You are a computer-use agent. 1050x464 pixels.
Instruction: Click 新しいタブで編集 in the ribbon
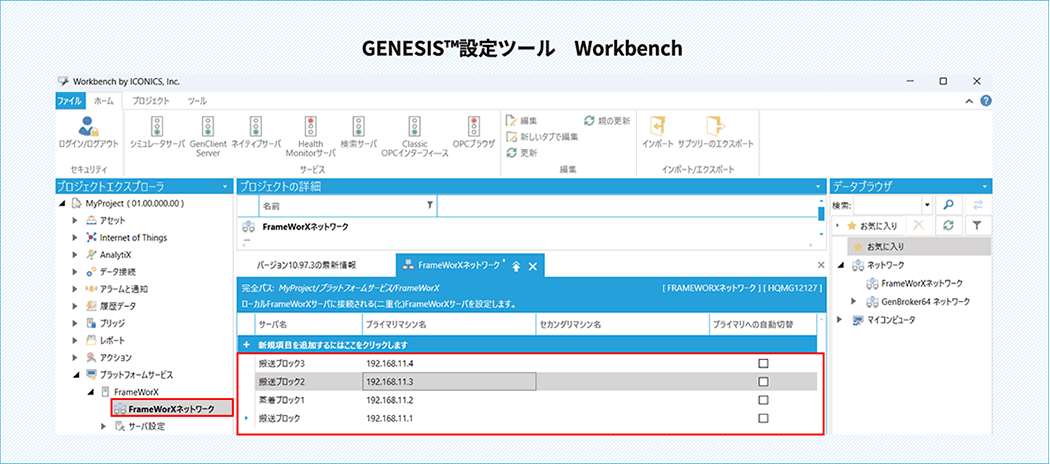tap(542, 137)
